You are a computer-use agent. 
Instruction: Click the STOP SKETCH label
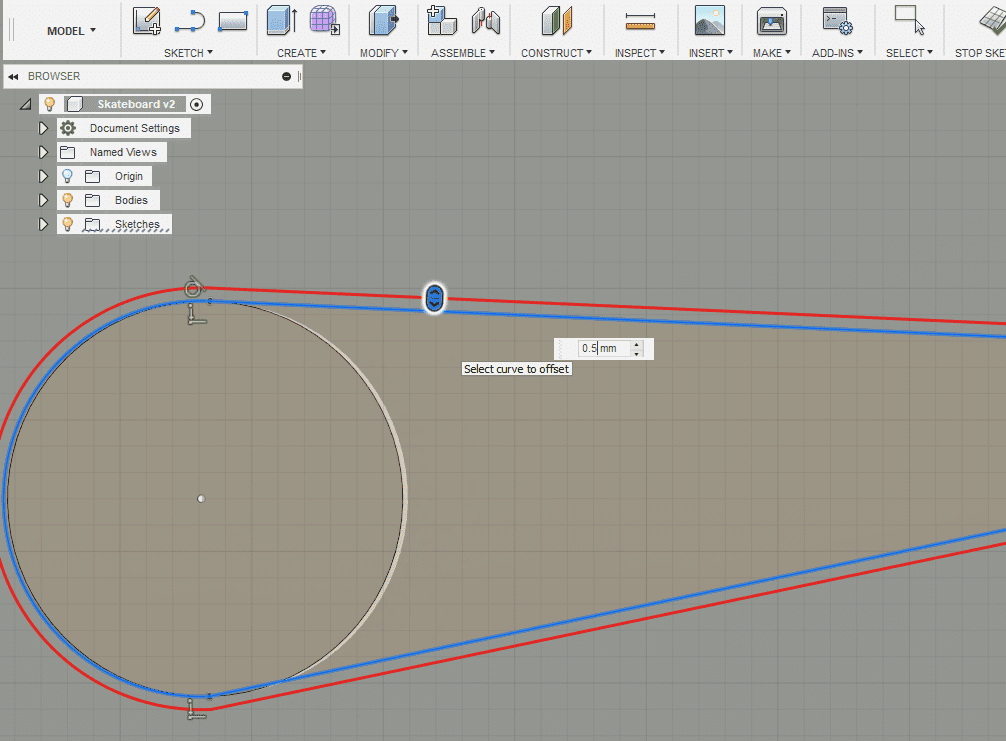pyautogui.click(x=980, y=53)
